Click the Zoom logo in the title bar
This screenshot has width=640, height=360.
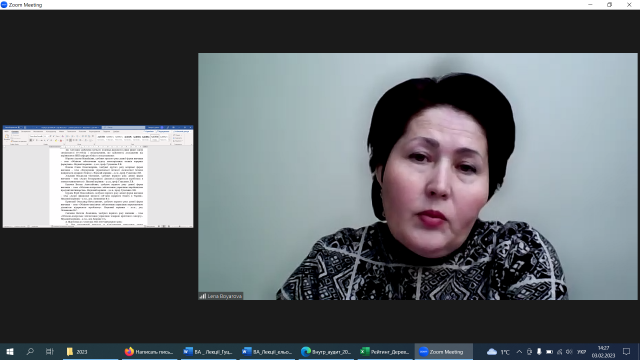point(4,5)
